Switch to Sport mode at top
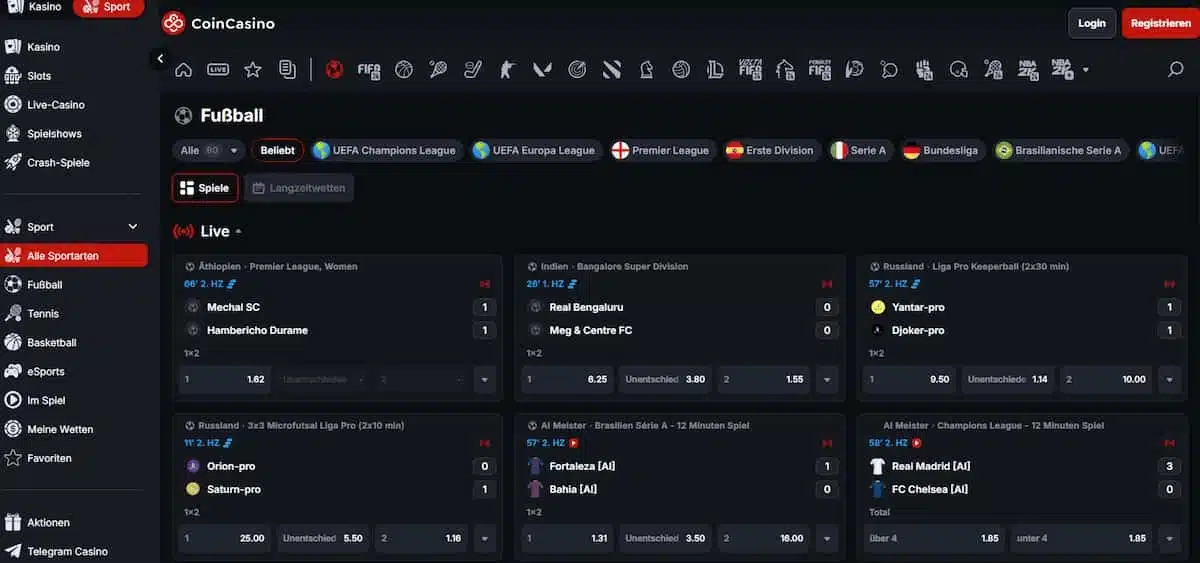Screen dimensions: 1200x563 pyautogui.click(x=108, y=7)
